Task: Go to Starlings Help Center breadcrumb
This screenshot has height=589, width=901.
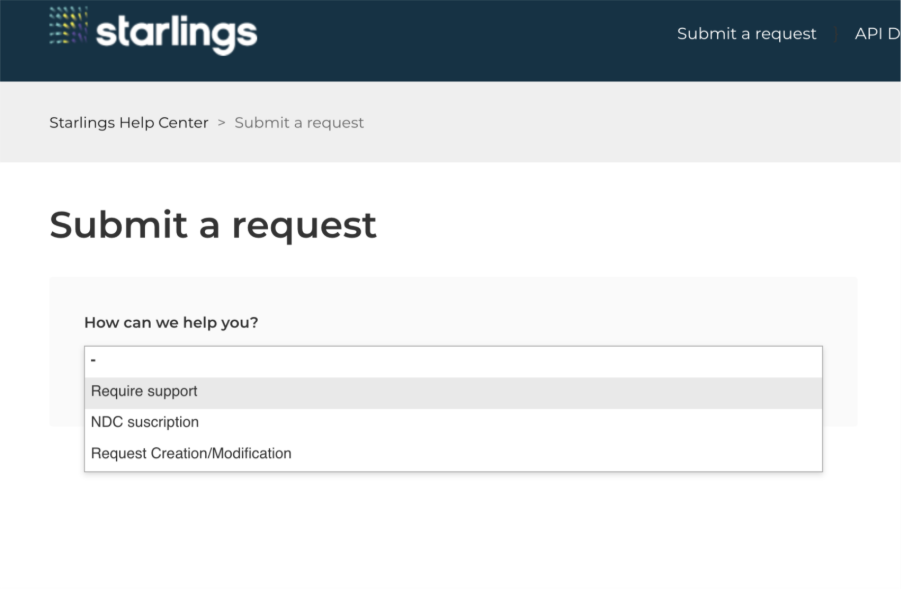Action: pos(129,123)
